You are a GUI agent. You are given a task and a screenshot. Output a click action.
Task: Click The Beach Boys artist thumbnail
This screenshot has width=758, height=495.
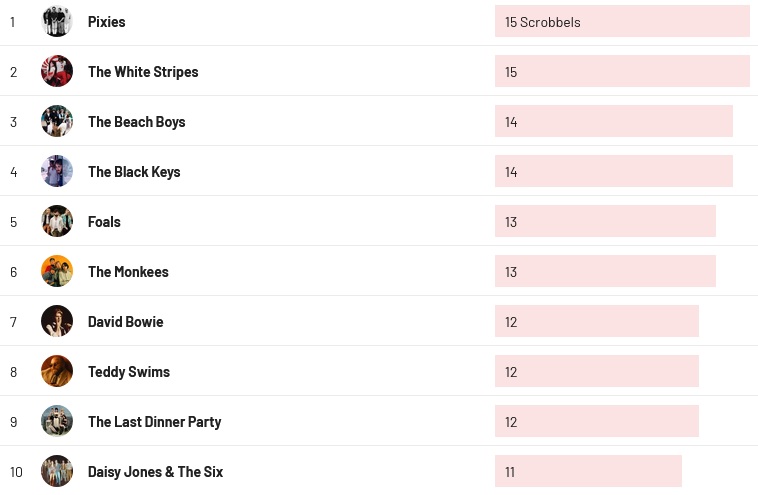tap(57, 121)
